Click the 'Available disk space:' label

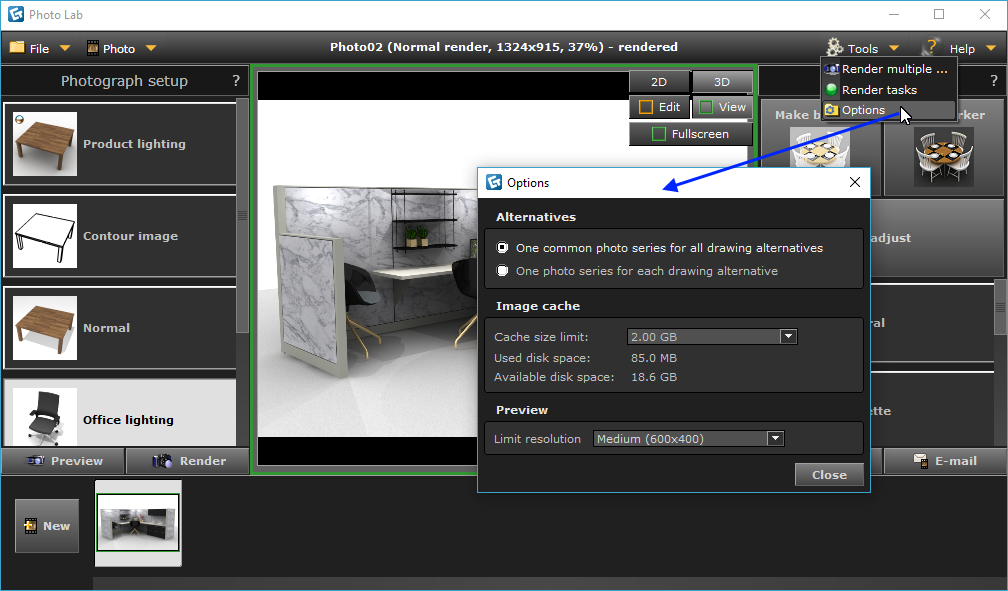(554, 377)
